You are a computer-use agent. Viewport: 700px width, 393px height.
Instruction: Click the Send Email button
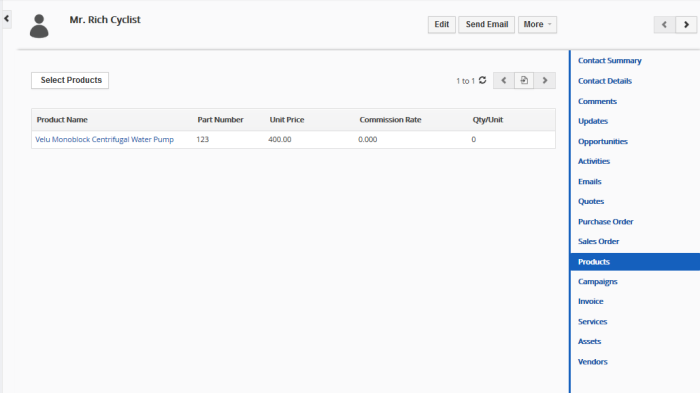pyautogui.click(x=487, y=25)
